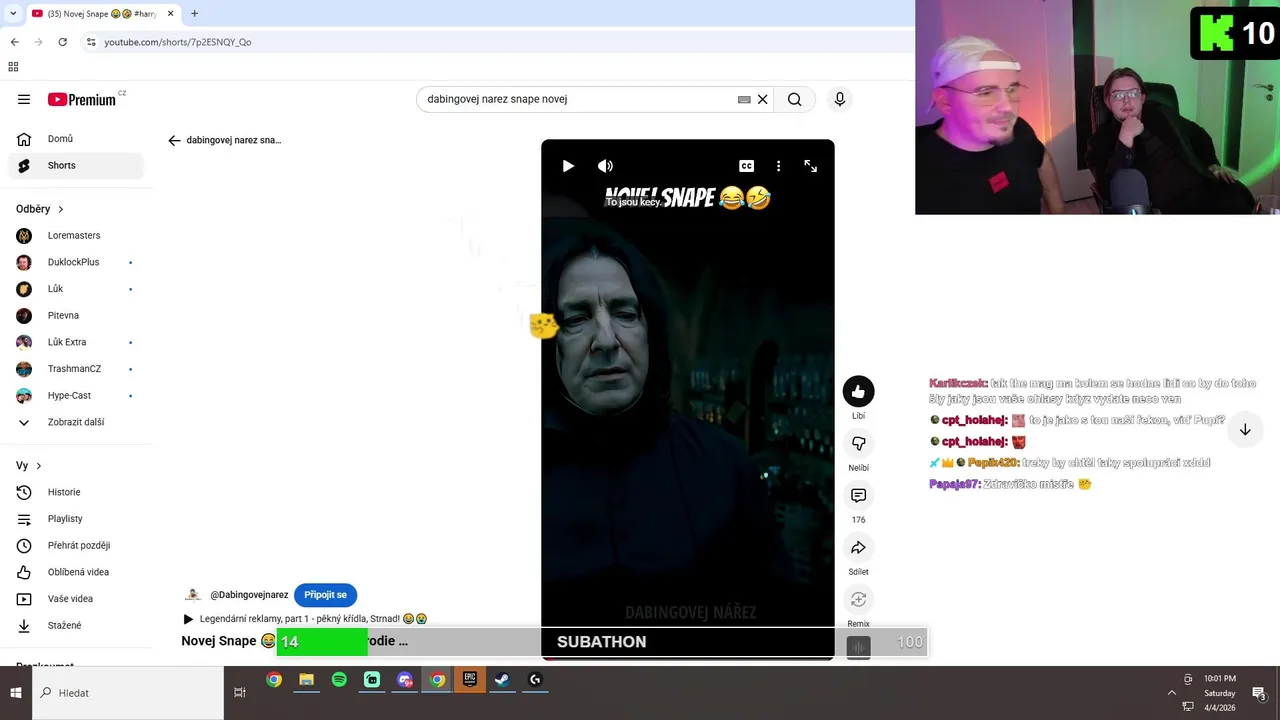Image resolution: width=1280 pixels, height=720 pixels.
Task: Open a new Chrome tab
Action: pos(194,14)
